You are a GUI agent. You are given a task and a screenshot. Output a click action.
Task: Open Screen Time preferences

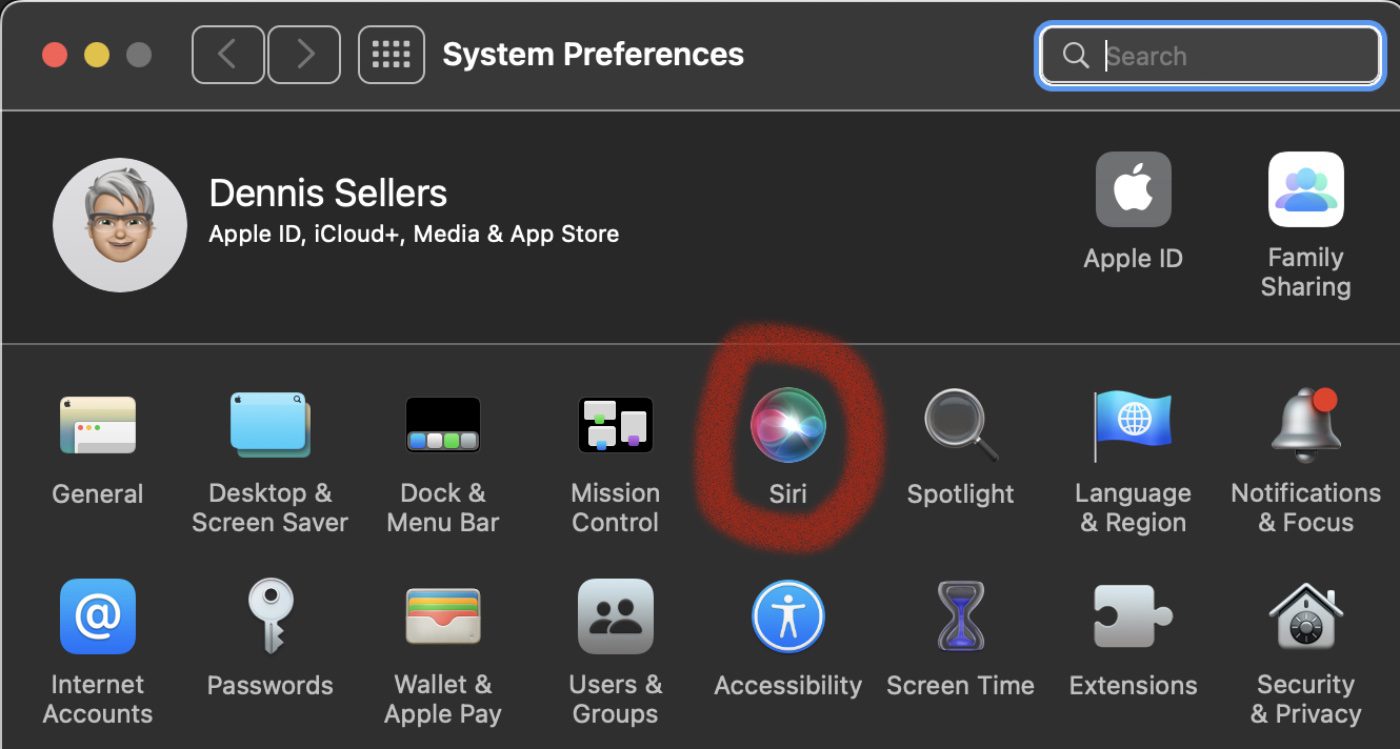pos(960,616)
